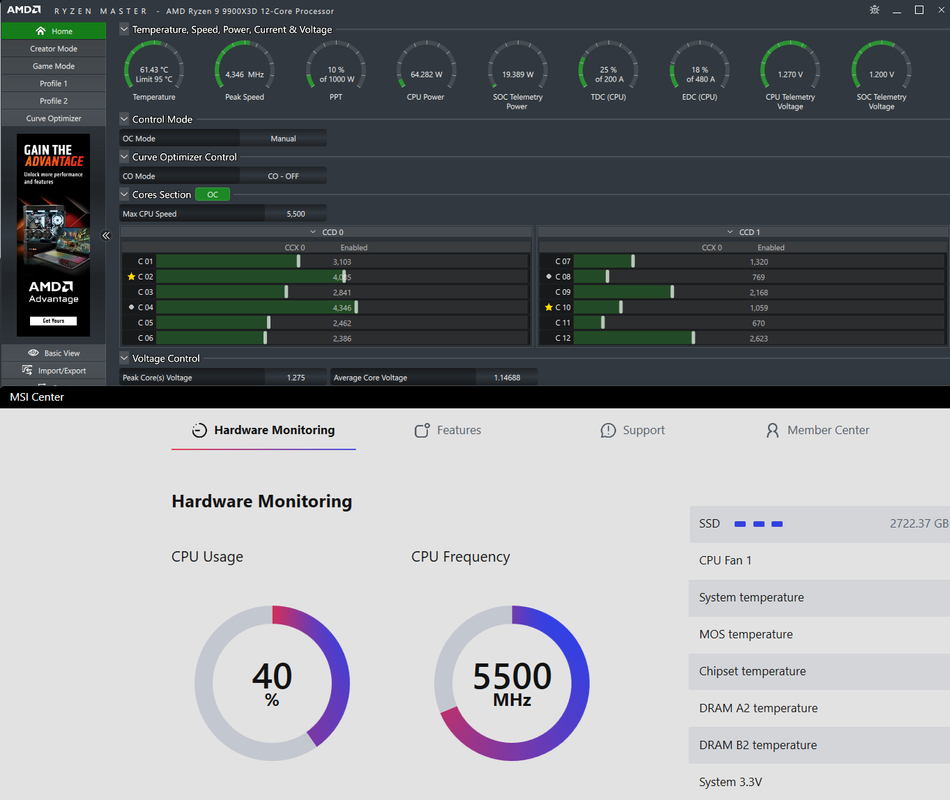Click the TDC (CPU) gauge
950x800 pixels.
click(608, 66)
